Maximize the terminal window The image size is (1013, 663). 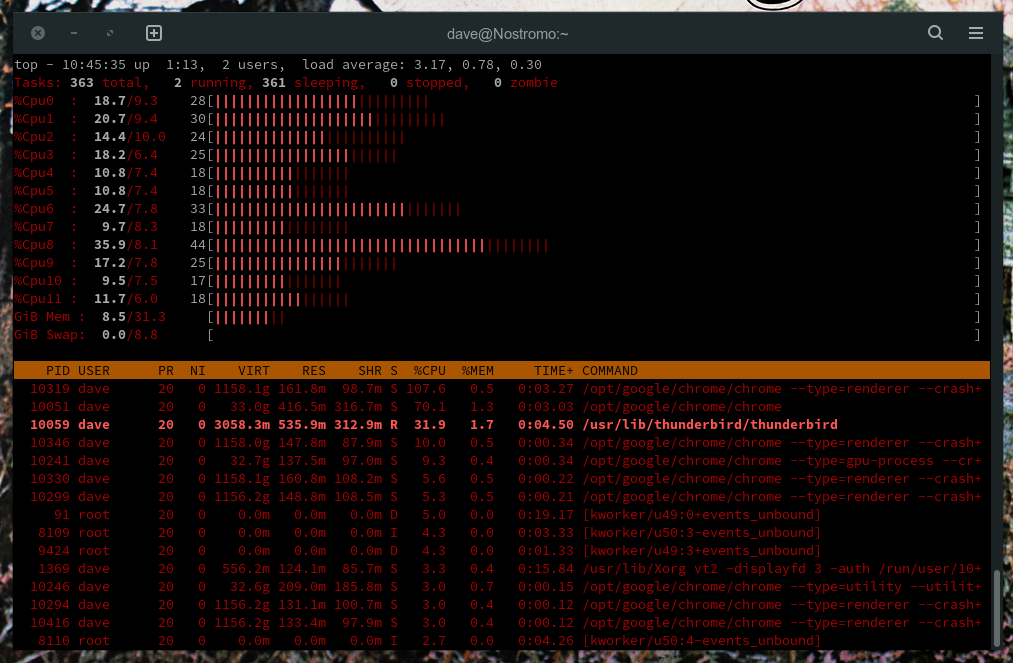click(x=110, y=33)
